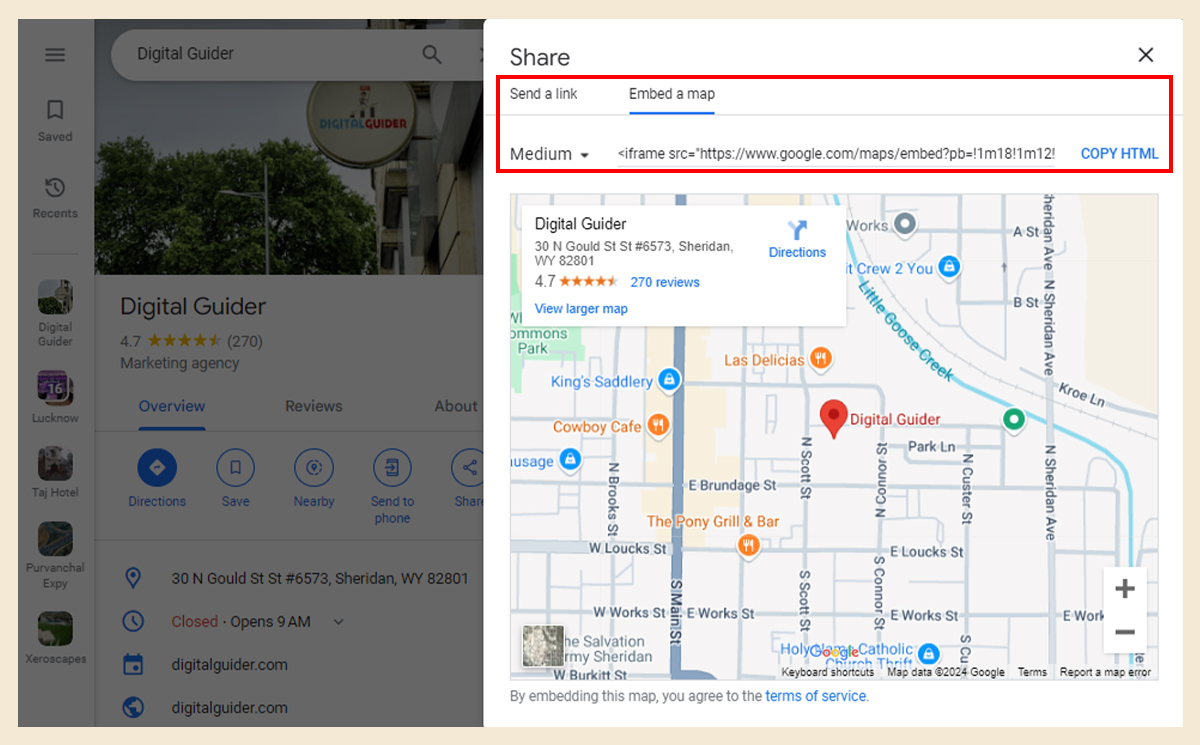Open the Medium embed size dropdown

(x=549, y=153)
